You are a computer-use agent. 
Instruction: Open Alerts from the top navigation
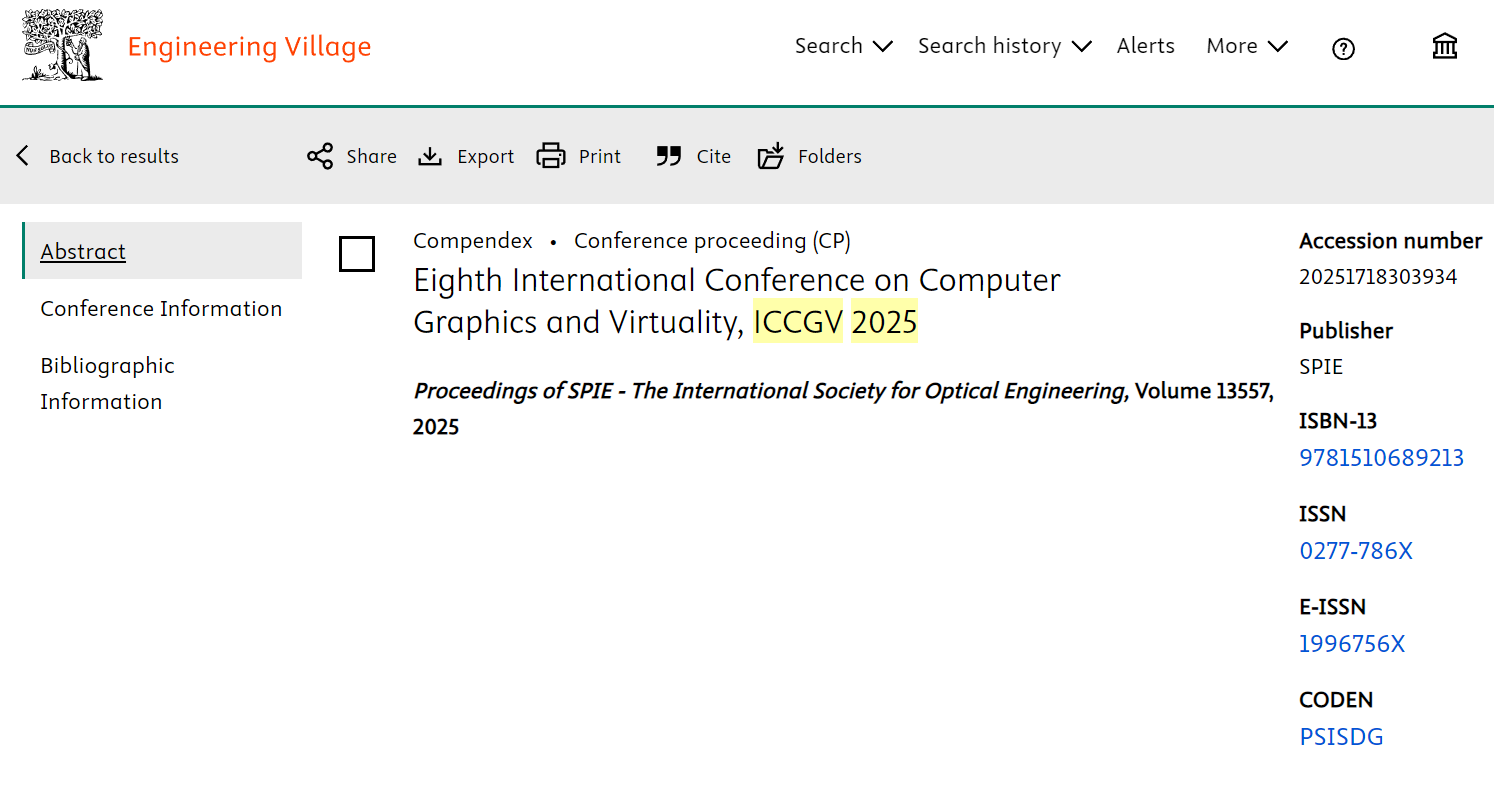pos(1145,46)
